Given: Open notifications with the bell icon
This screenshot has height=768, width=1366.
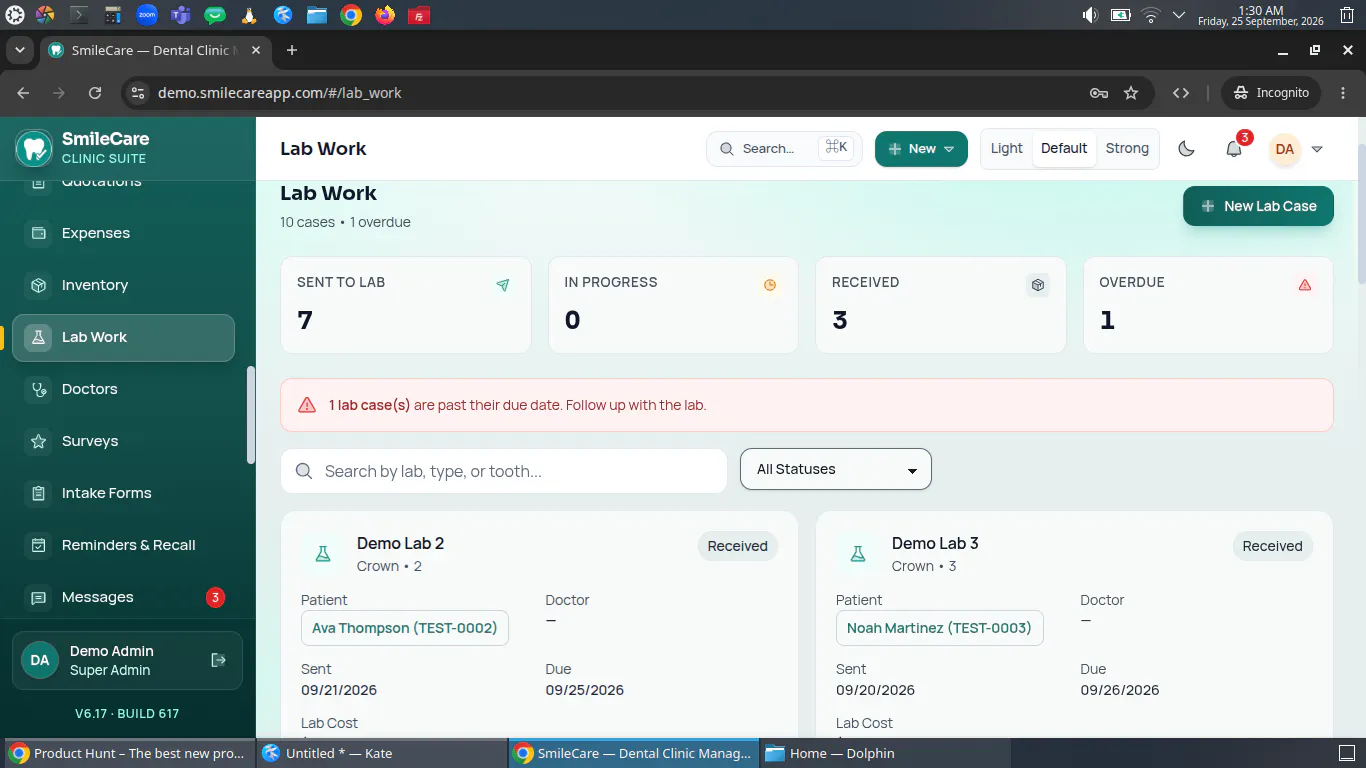Looking at the screenshot, I should pos(1234,148).
